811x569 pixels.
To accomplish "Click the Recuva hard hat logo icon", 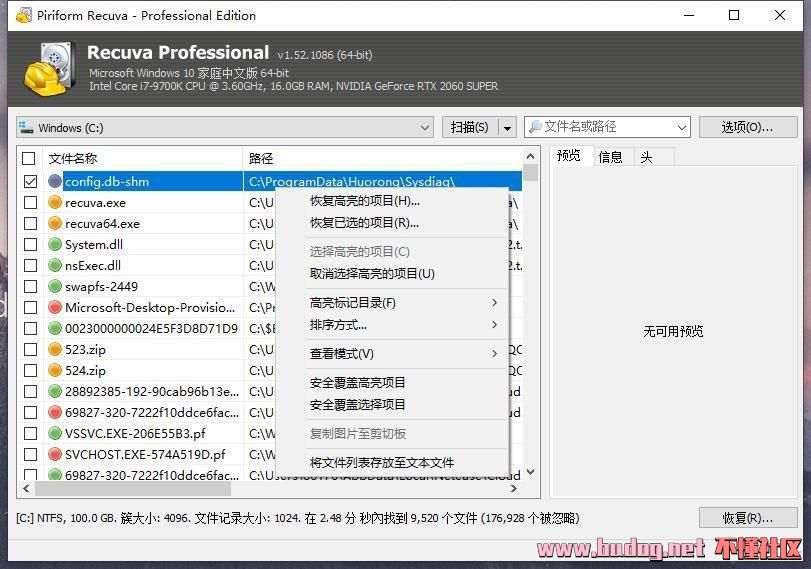I will (x=46, y=68).
